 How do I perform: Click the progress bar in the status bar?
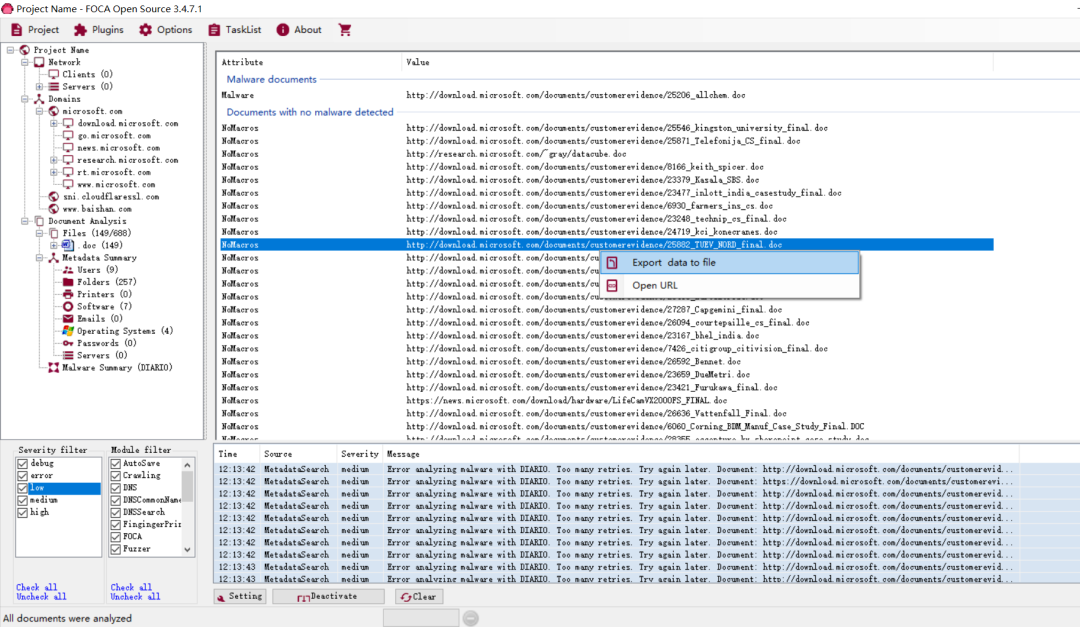click(421, 617)
